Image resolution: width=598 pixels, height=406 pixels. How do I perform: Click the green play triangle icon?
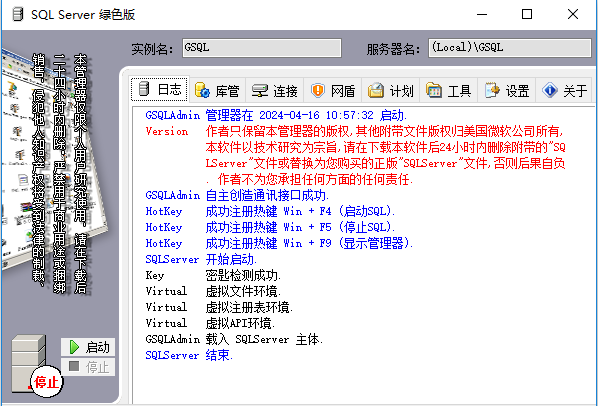pos(74,347)
